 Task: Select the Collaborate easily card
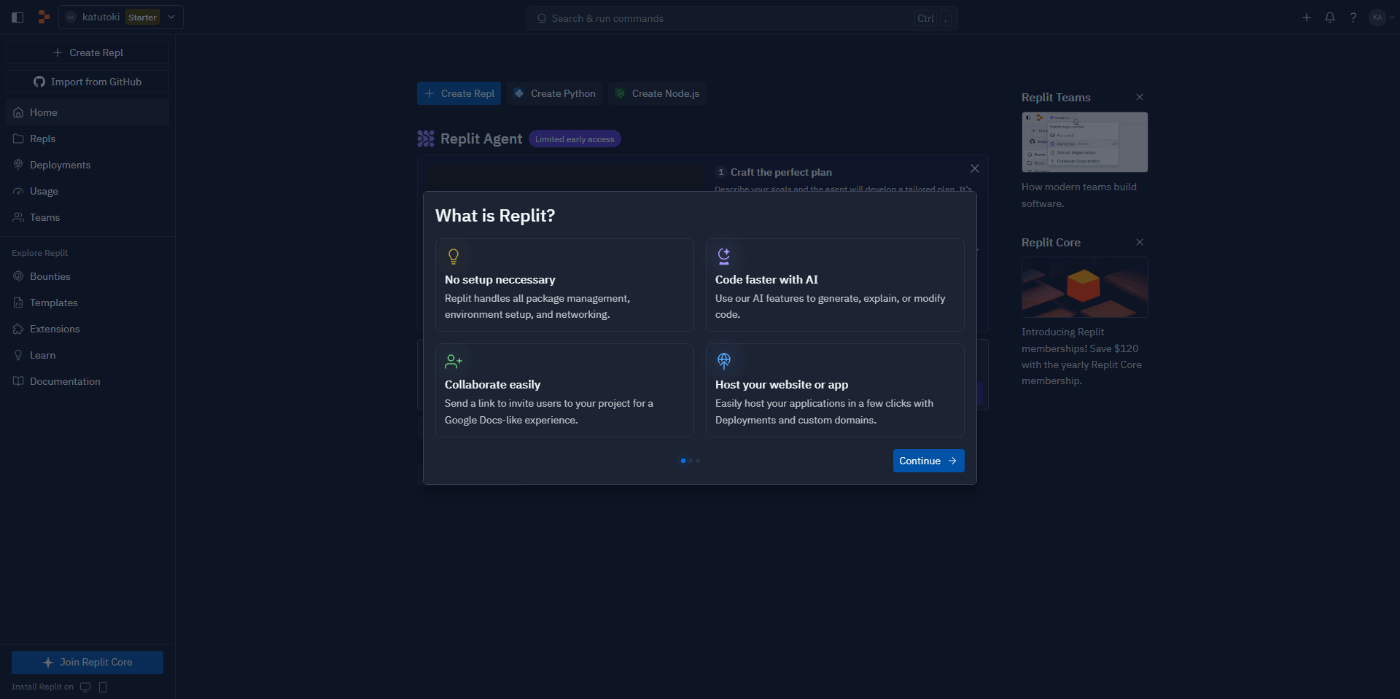point(564,390)
